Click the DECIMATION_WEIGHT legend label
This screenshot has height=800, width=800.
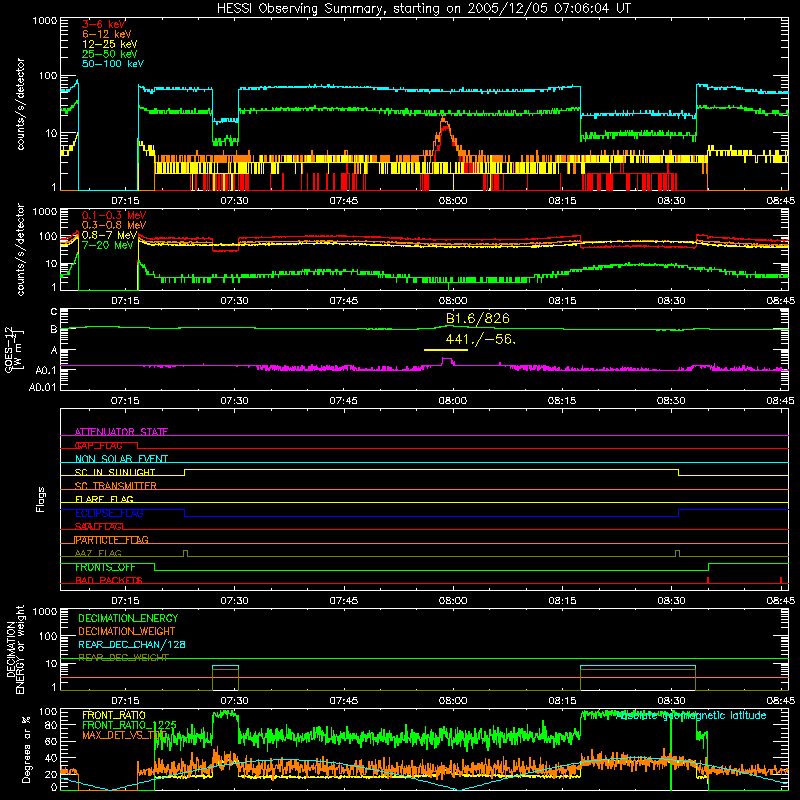pyautogui.click(x=127, y=631)
